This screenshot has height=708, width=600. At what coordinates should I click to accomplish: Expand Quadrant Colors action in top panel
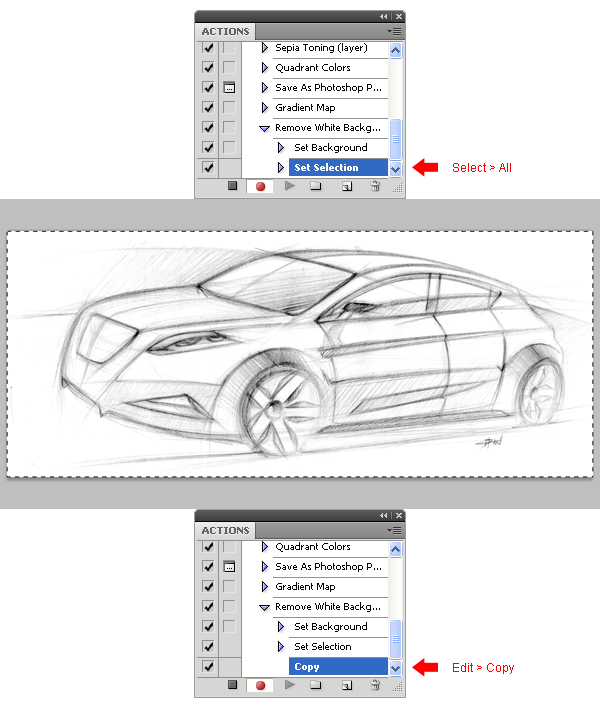(265, 68)
